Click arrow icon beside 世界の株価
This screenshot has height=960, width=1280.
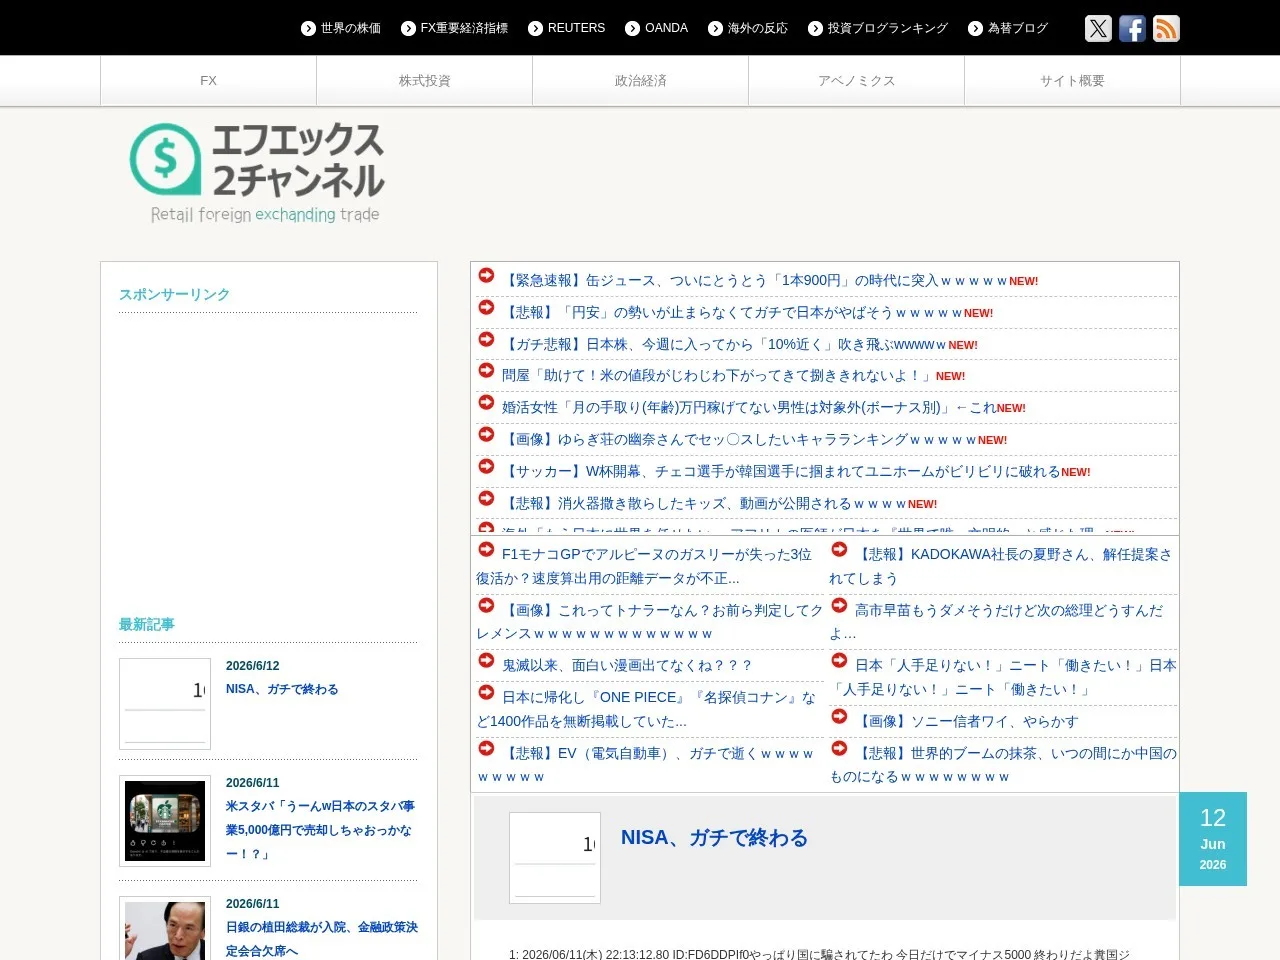[308, 28]
